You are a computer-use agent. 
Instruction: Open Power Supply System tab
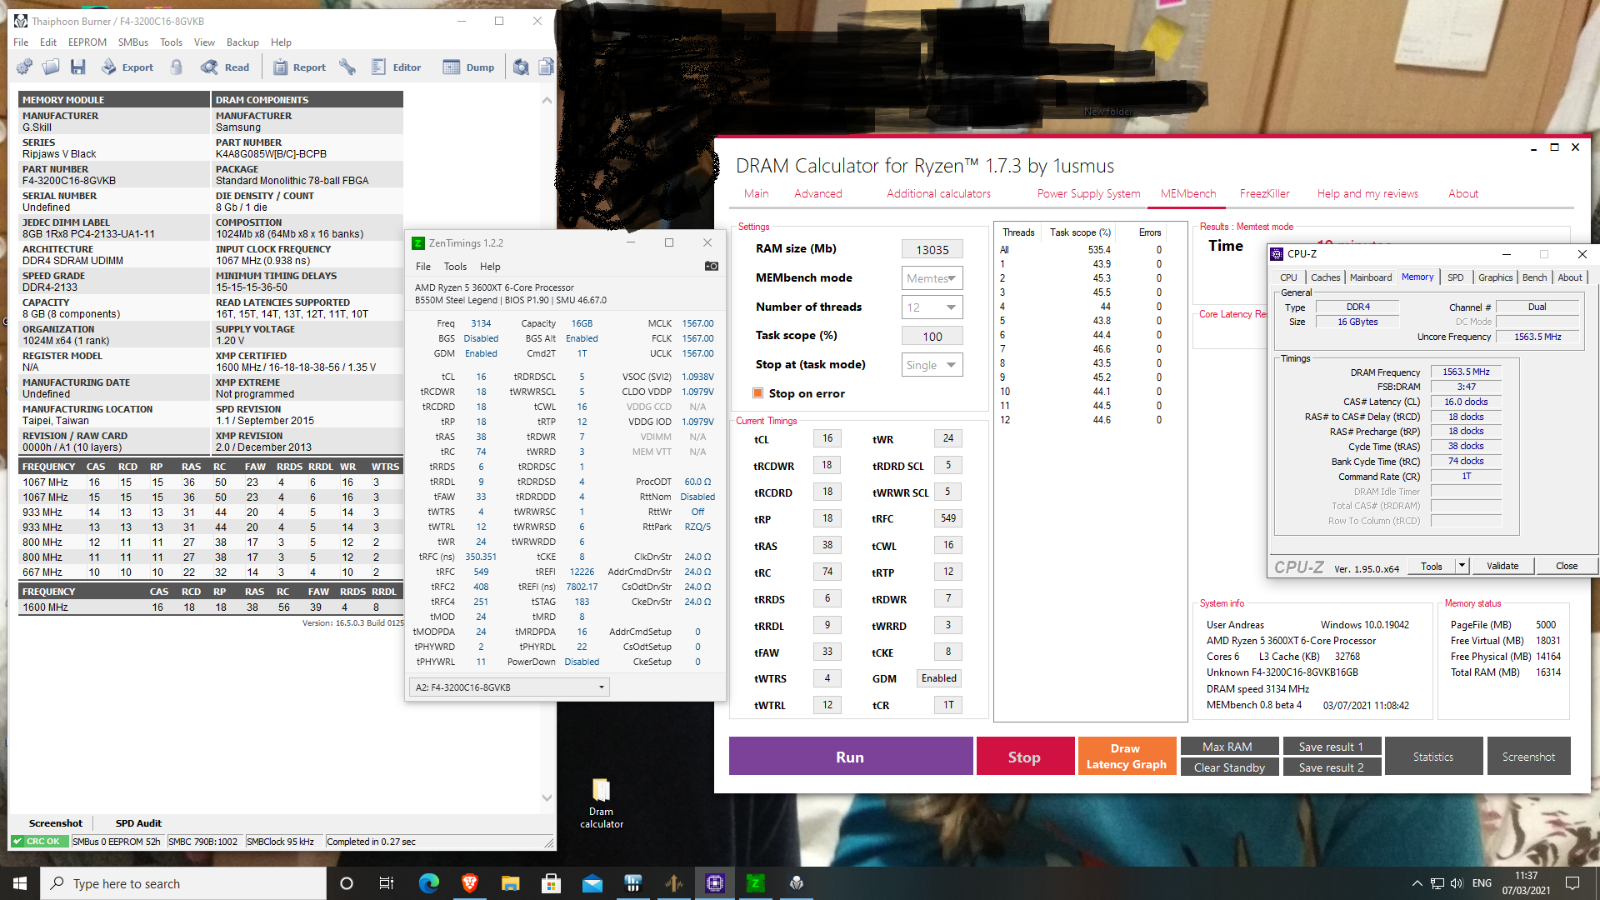tap(1088, 194)
